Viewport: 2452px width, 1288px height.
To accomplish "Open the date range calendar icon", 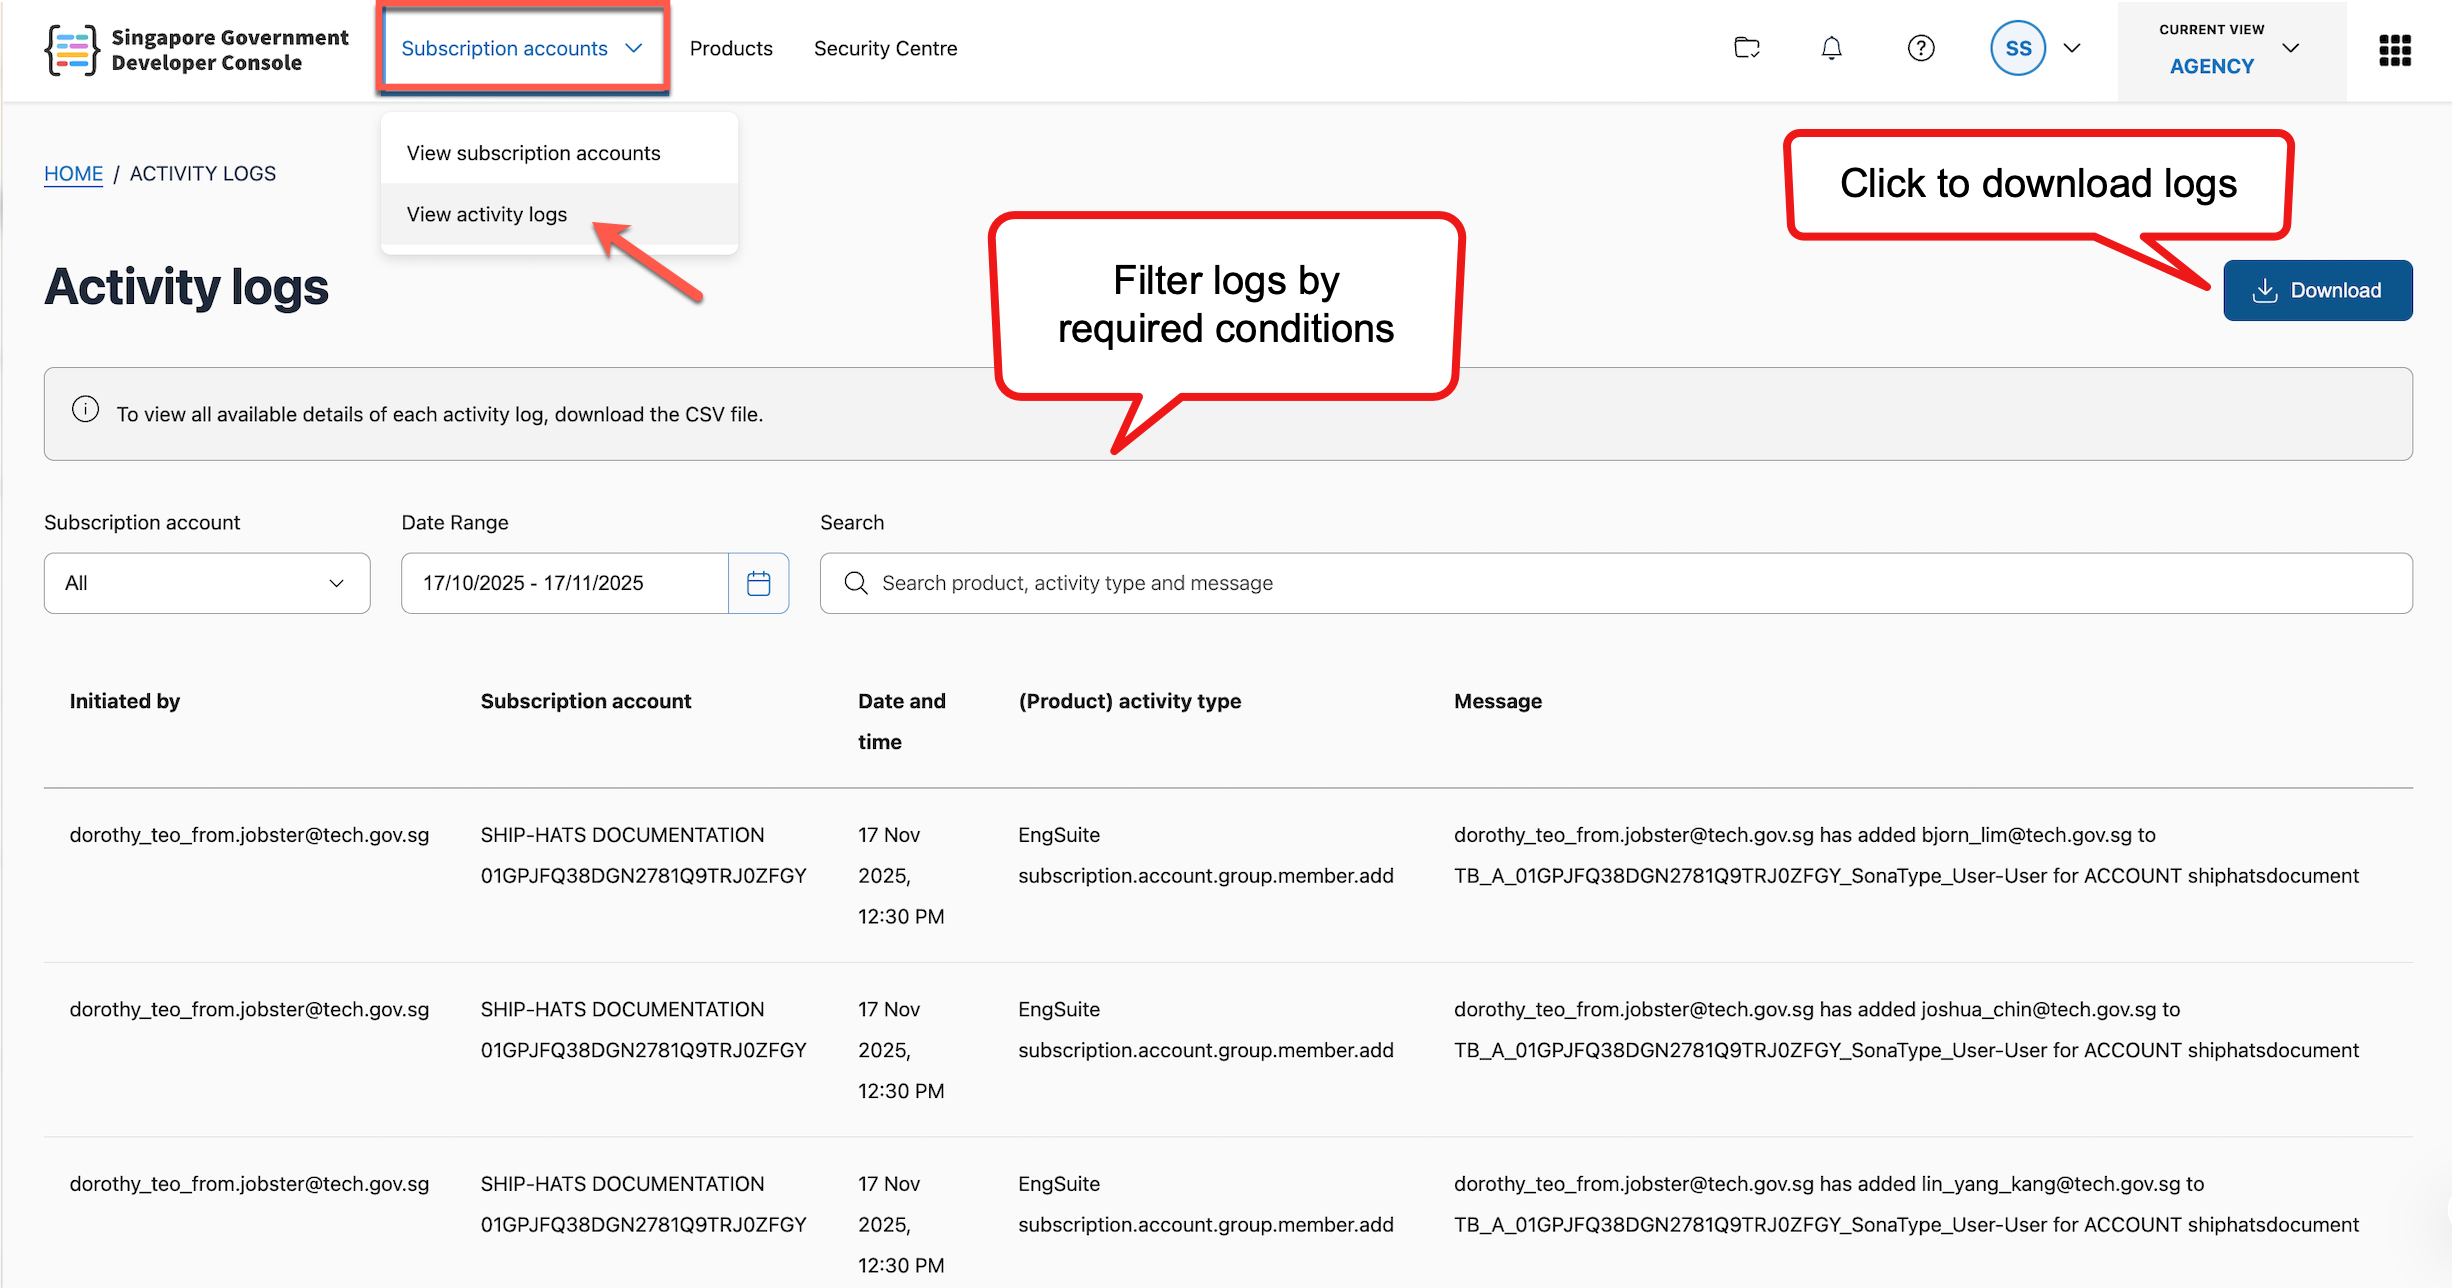I will (x=759, y=583).
